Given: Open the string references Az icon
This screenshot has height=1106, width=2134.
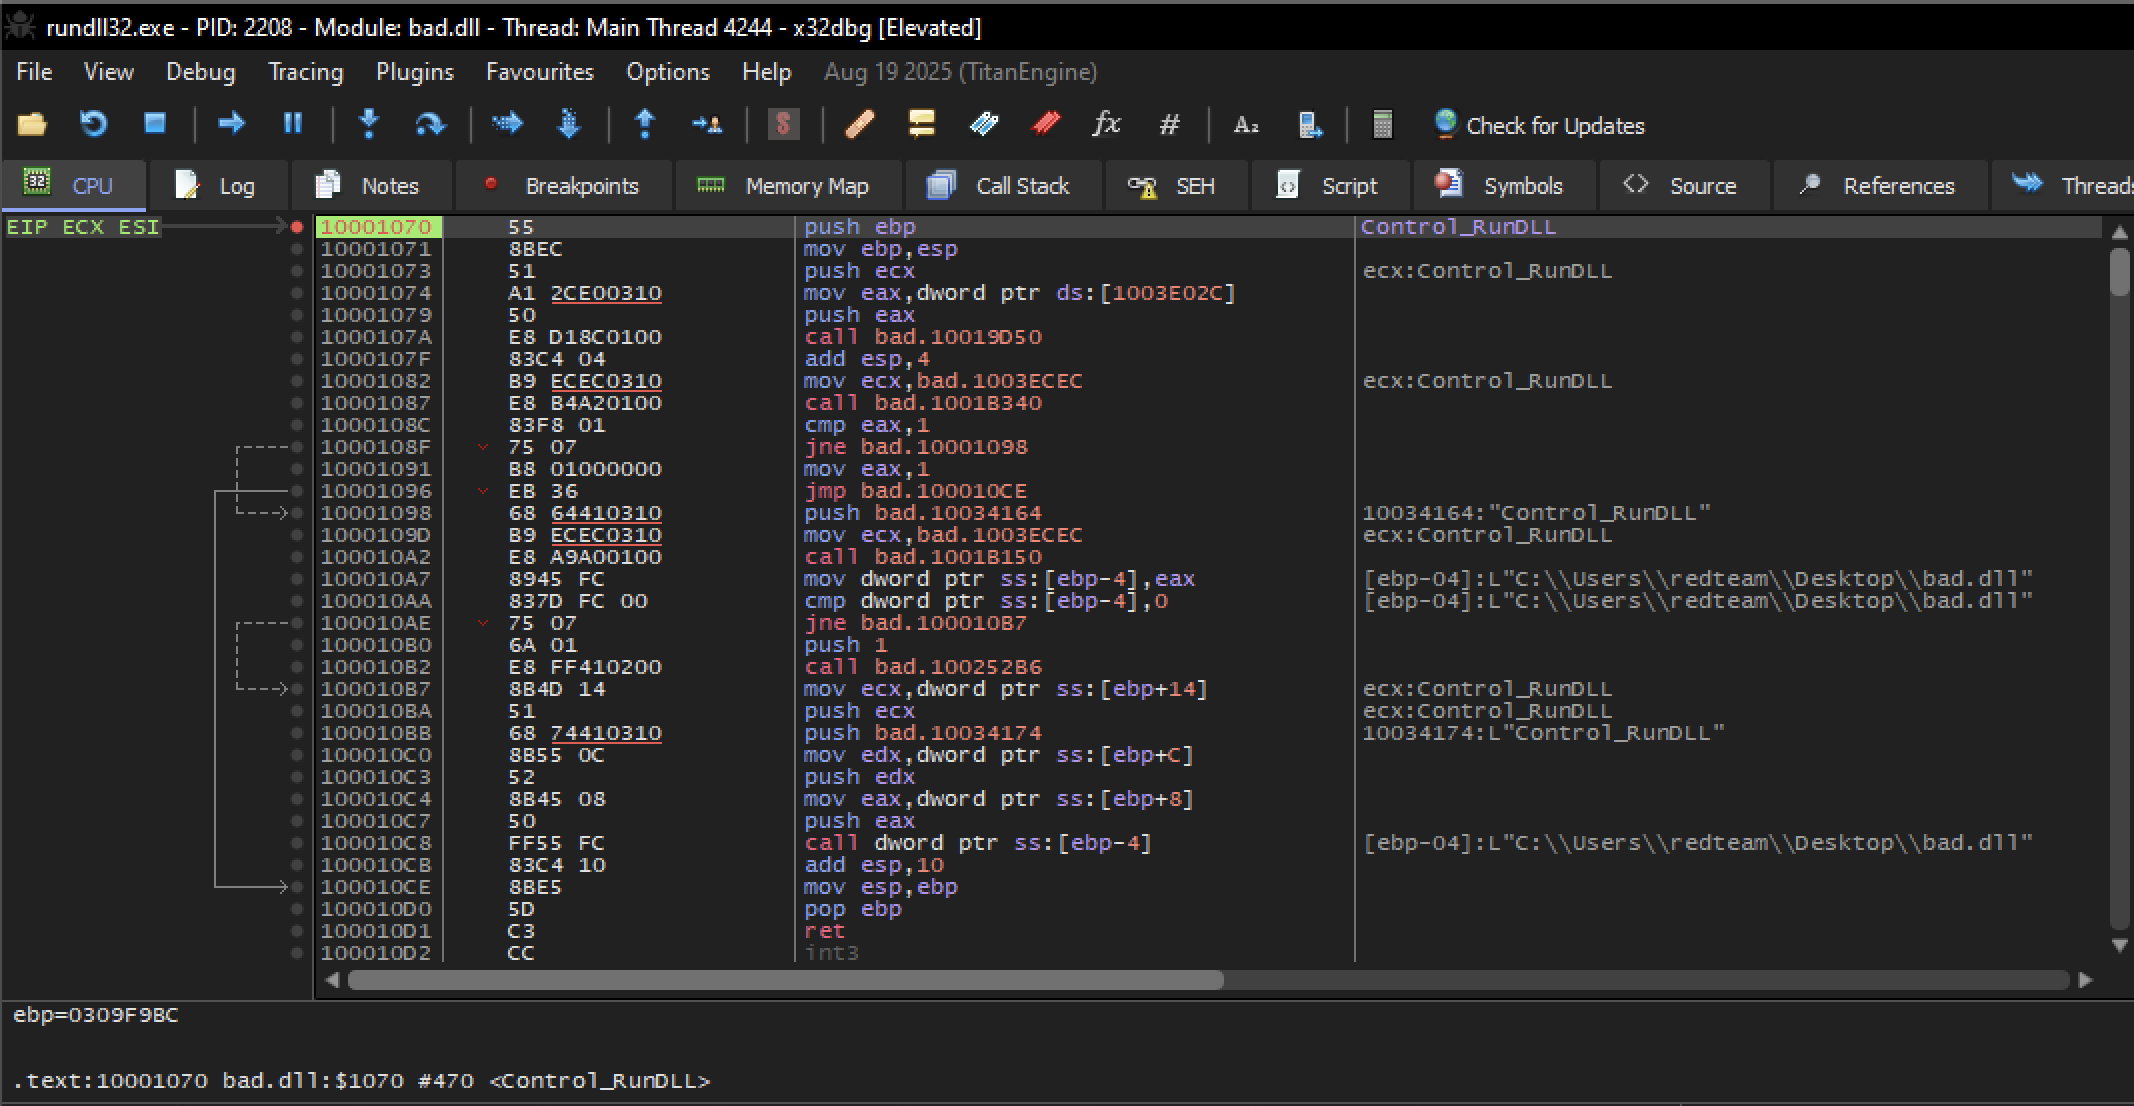Looking at the screenshot, I should point(1246,124).
